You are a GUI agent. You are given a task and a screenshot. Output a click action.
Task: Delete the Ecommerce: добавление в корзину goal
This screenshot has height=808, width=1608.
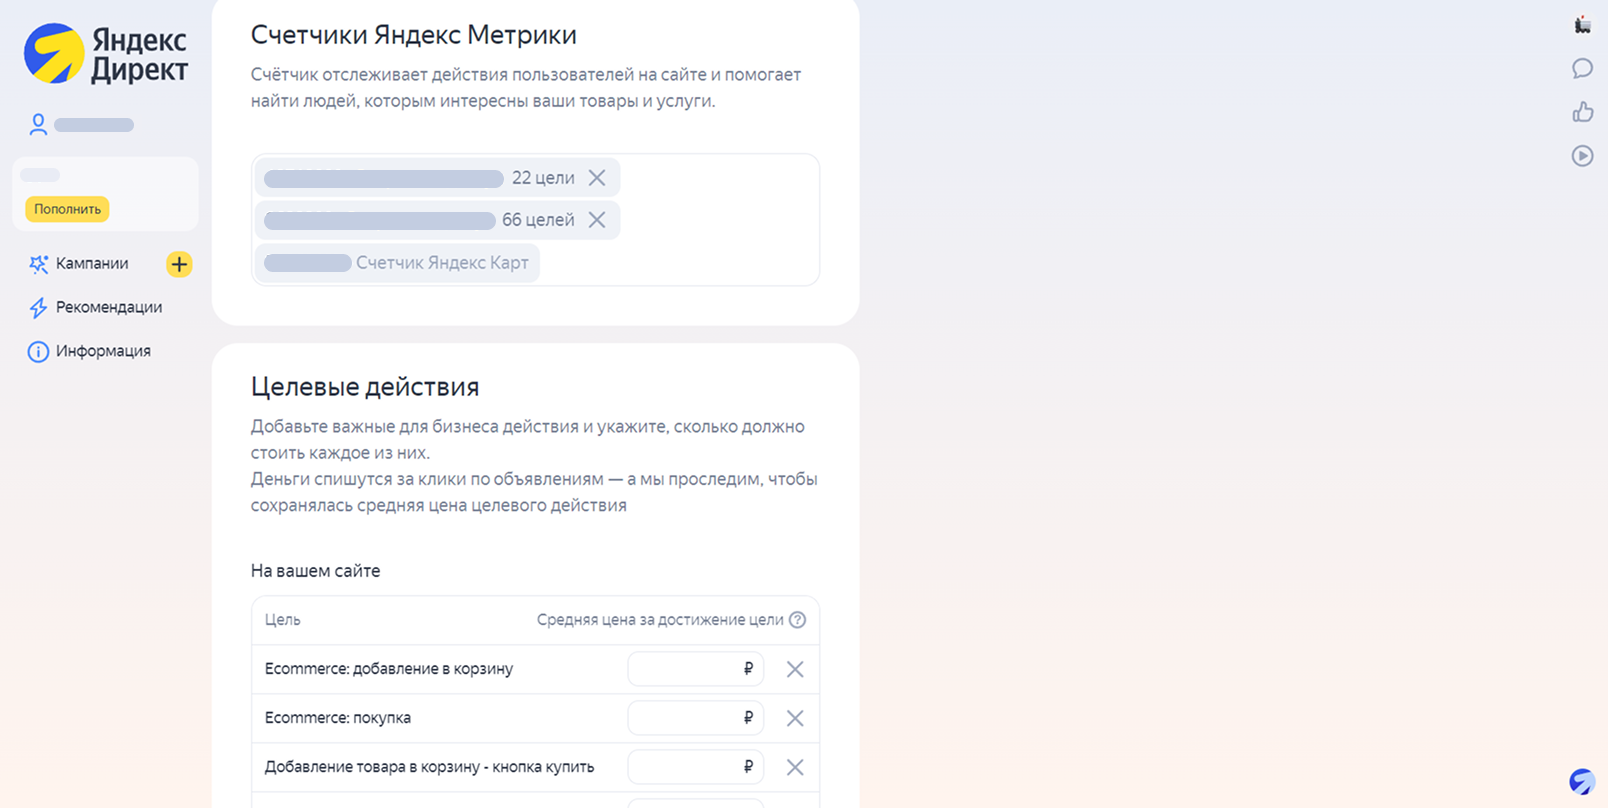pos(795,669)
